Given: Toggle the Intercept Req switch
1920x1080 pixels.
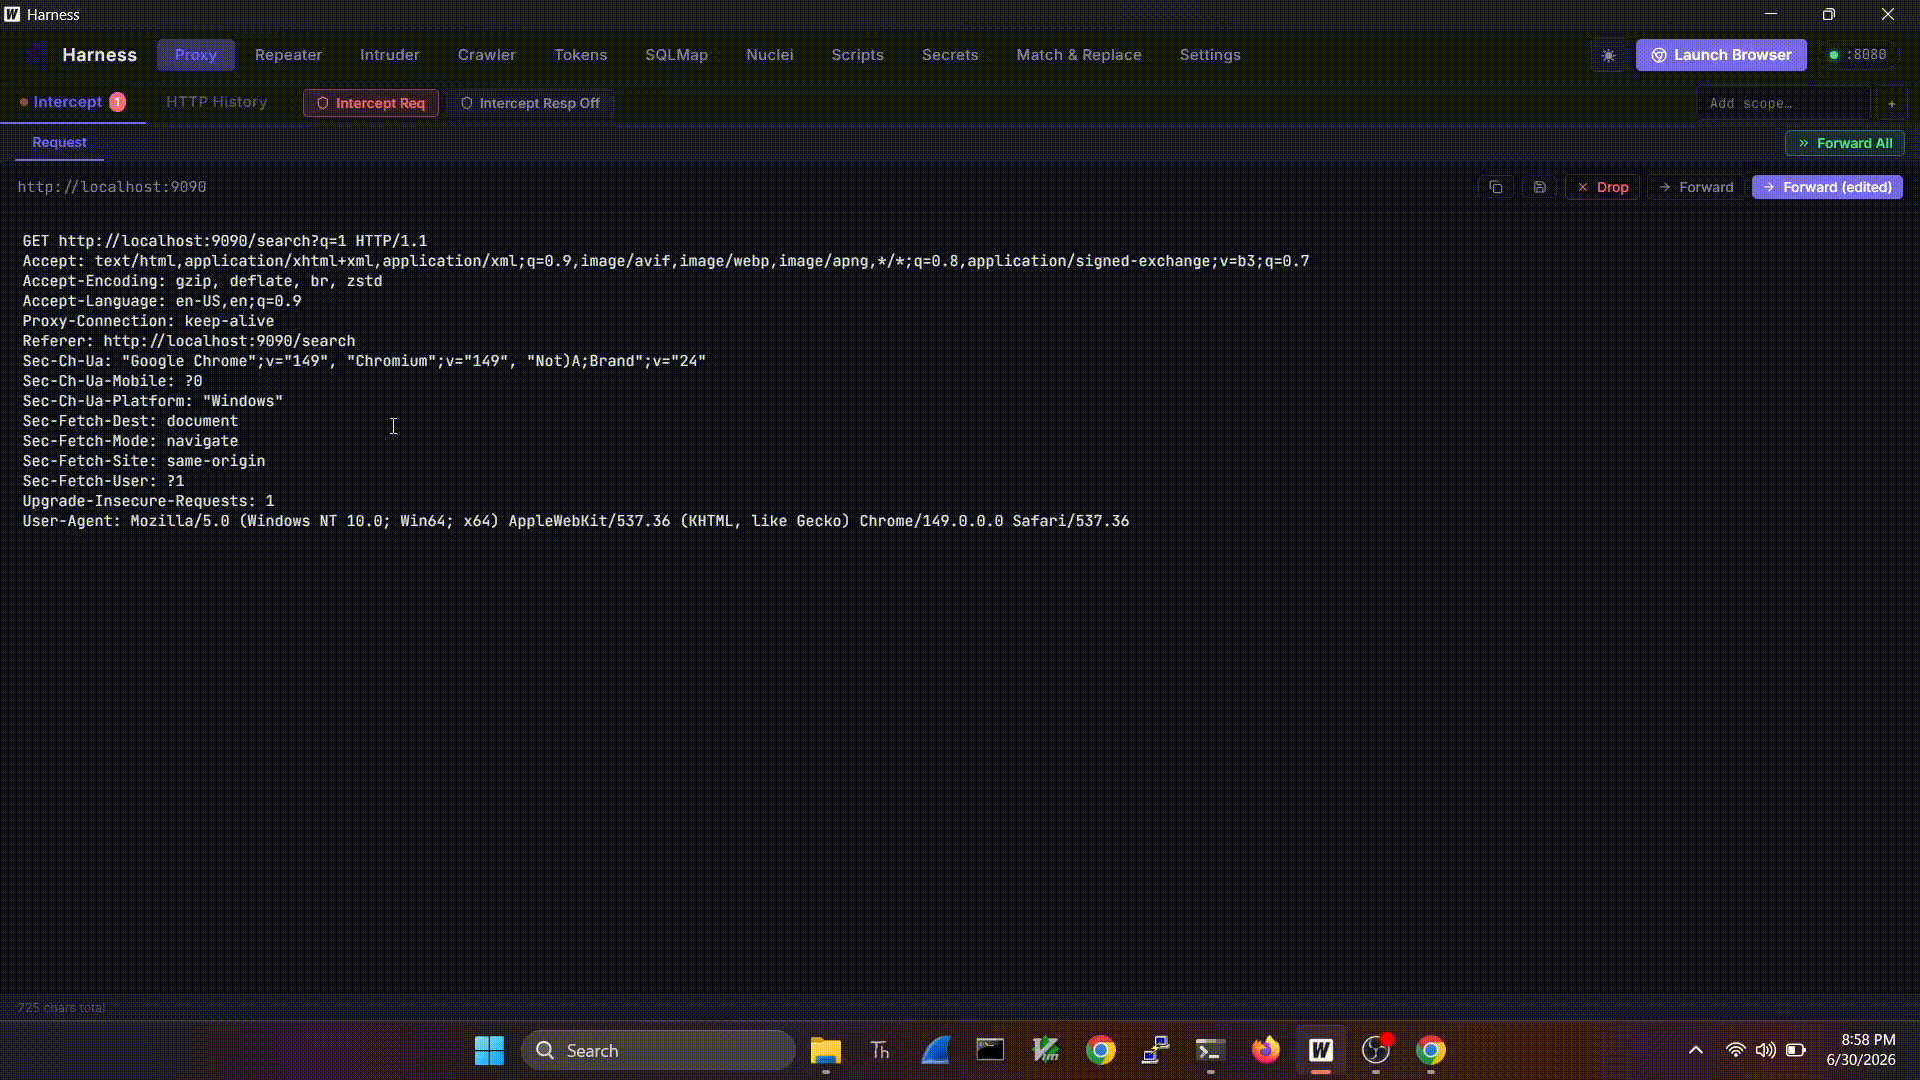Looking at the screenshot, I should coord(371,103).
